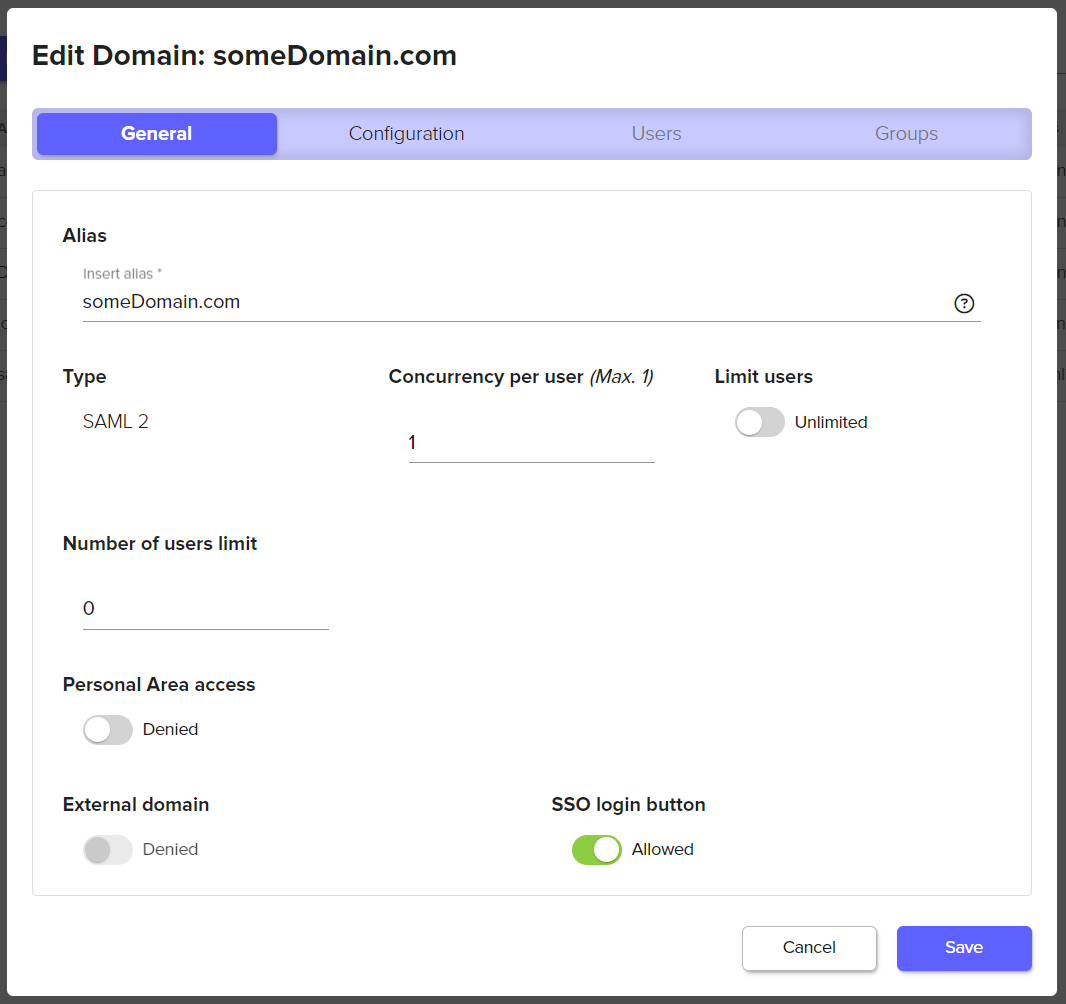This screenshot has width=1066, height=1004.
Task: Switch to the General tab
Action: [x=157, y=134]
